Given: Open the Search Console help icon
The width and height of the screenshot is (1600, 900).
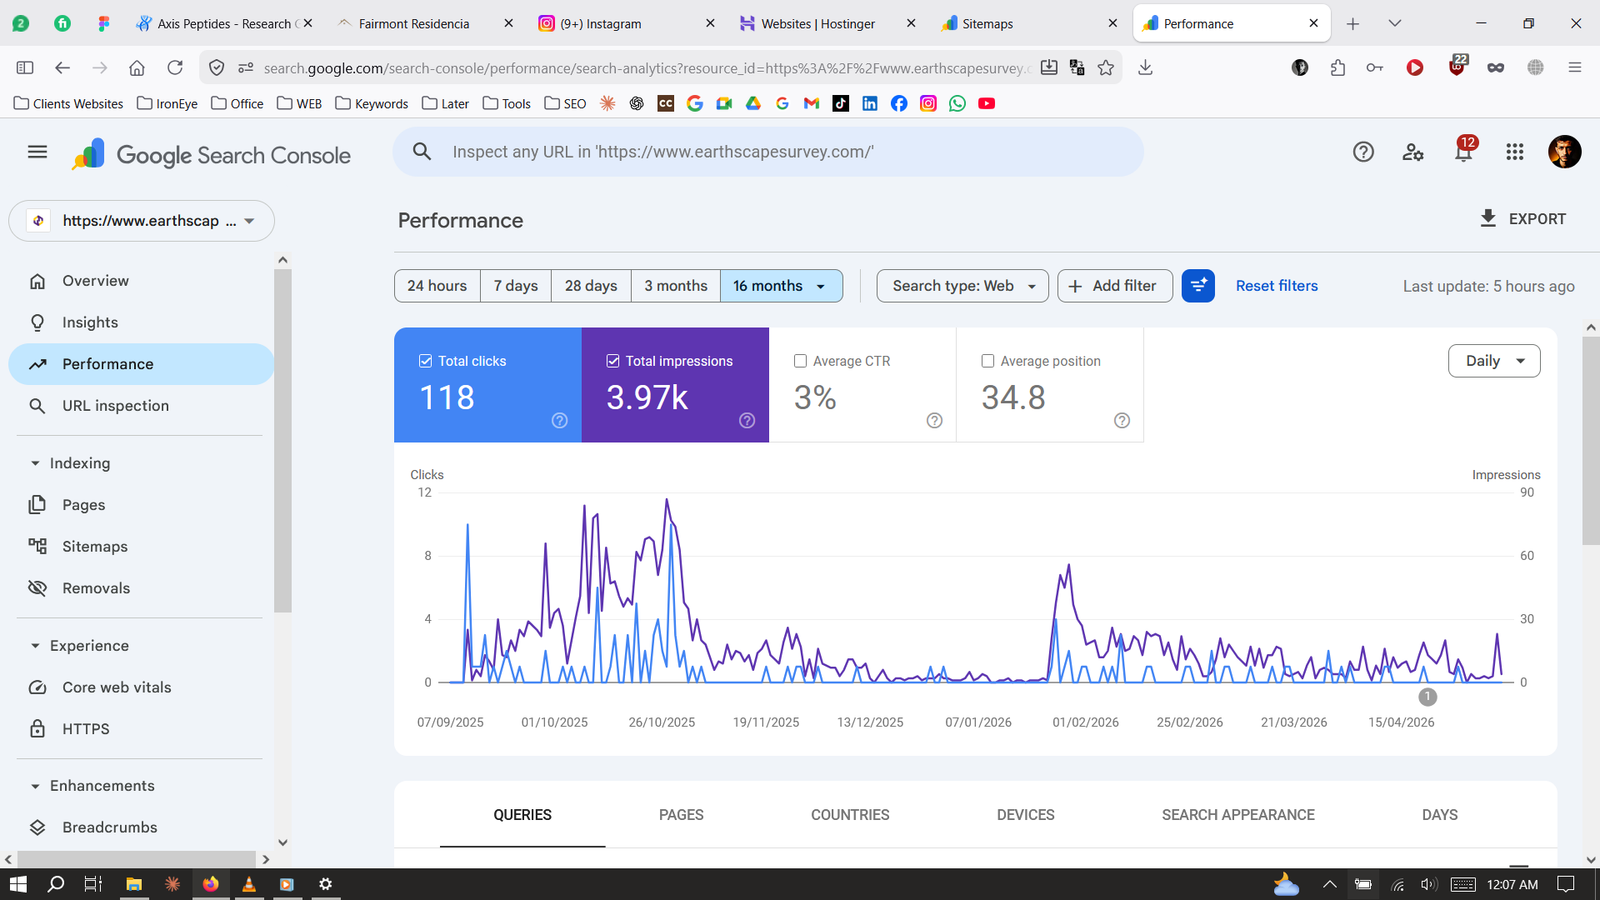Looking at the screenshot, I should point(1363,152).
